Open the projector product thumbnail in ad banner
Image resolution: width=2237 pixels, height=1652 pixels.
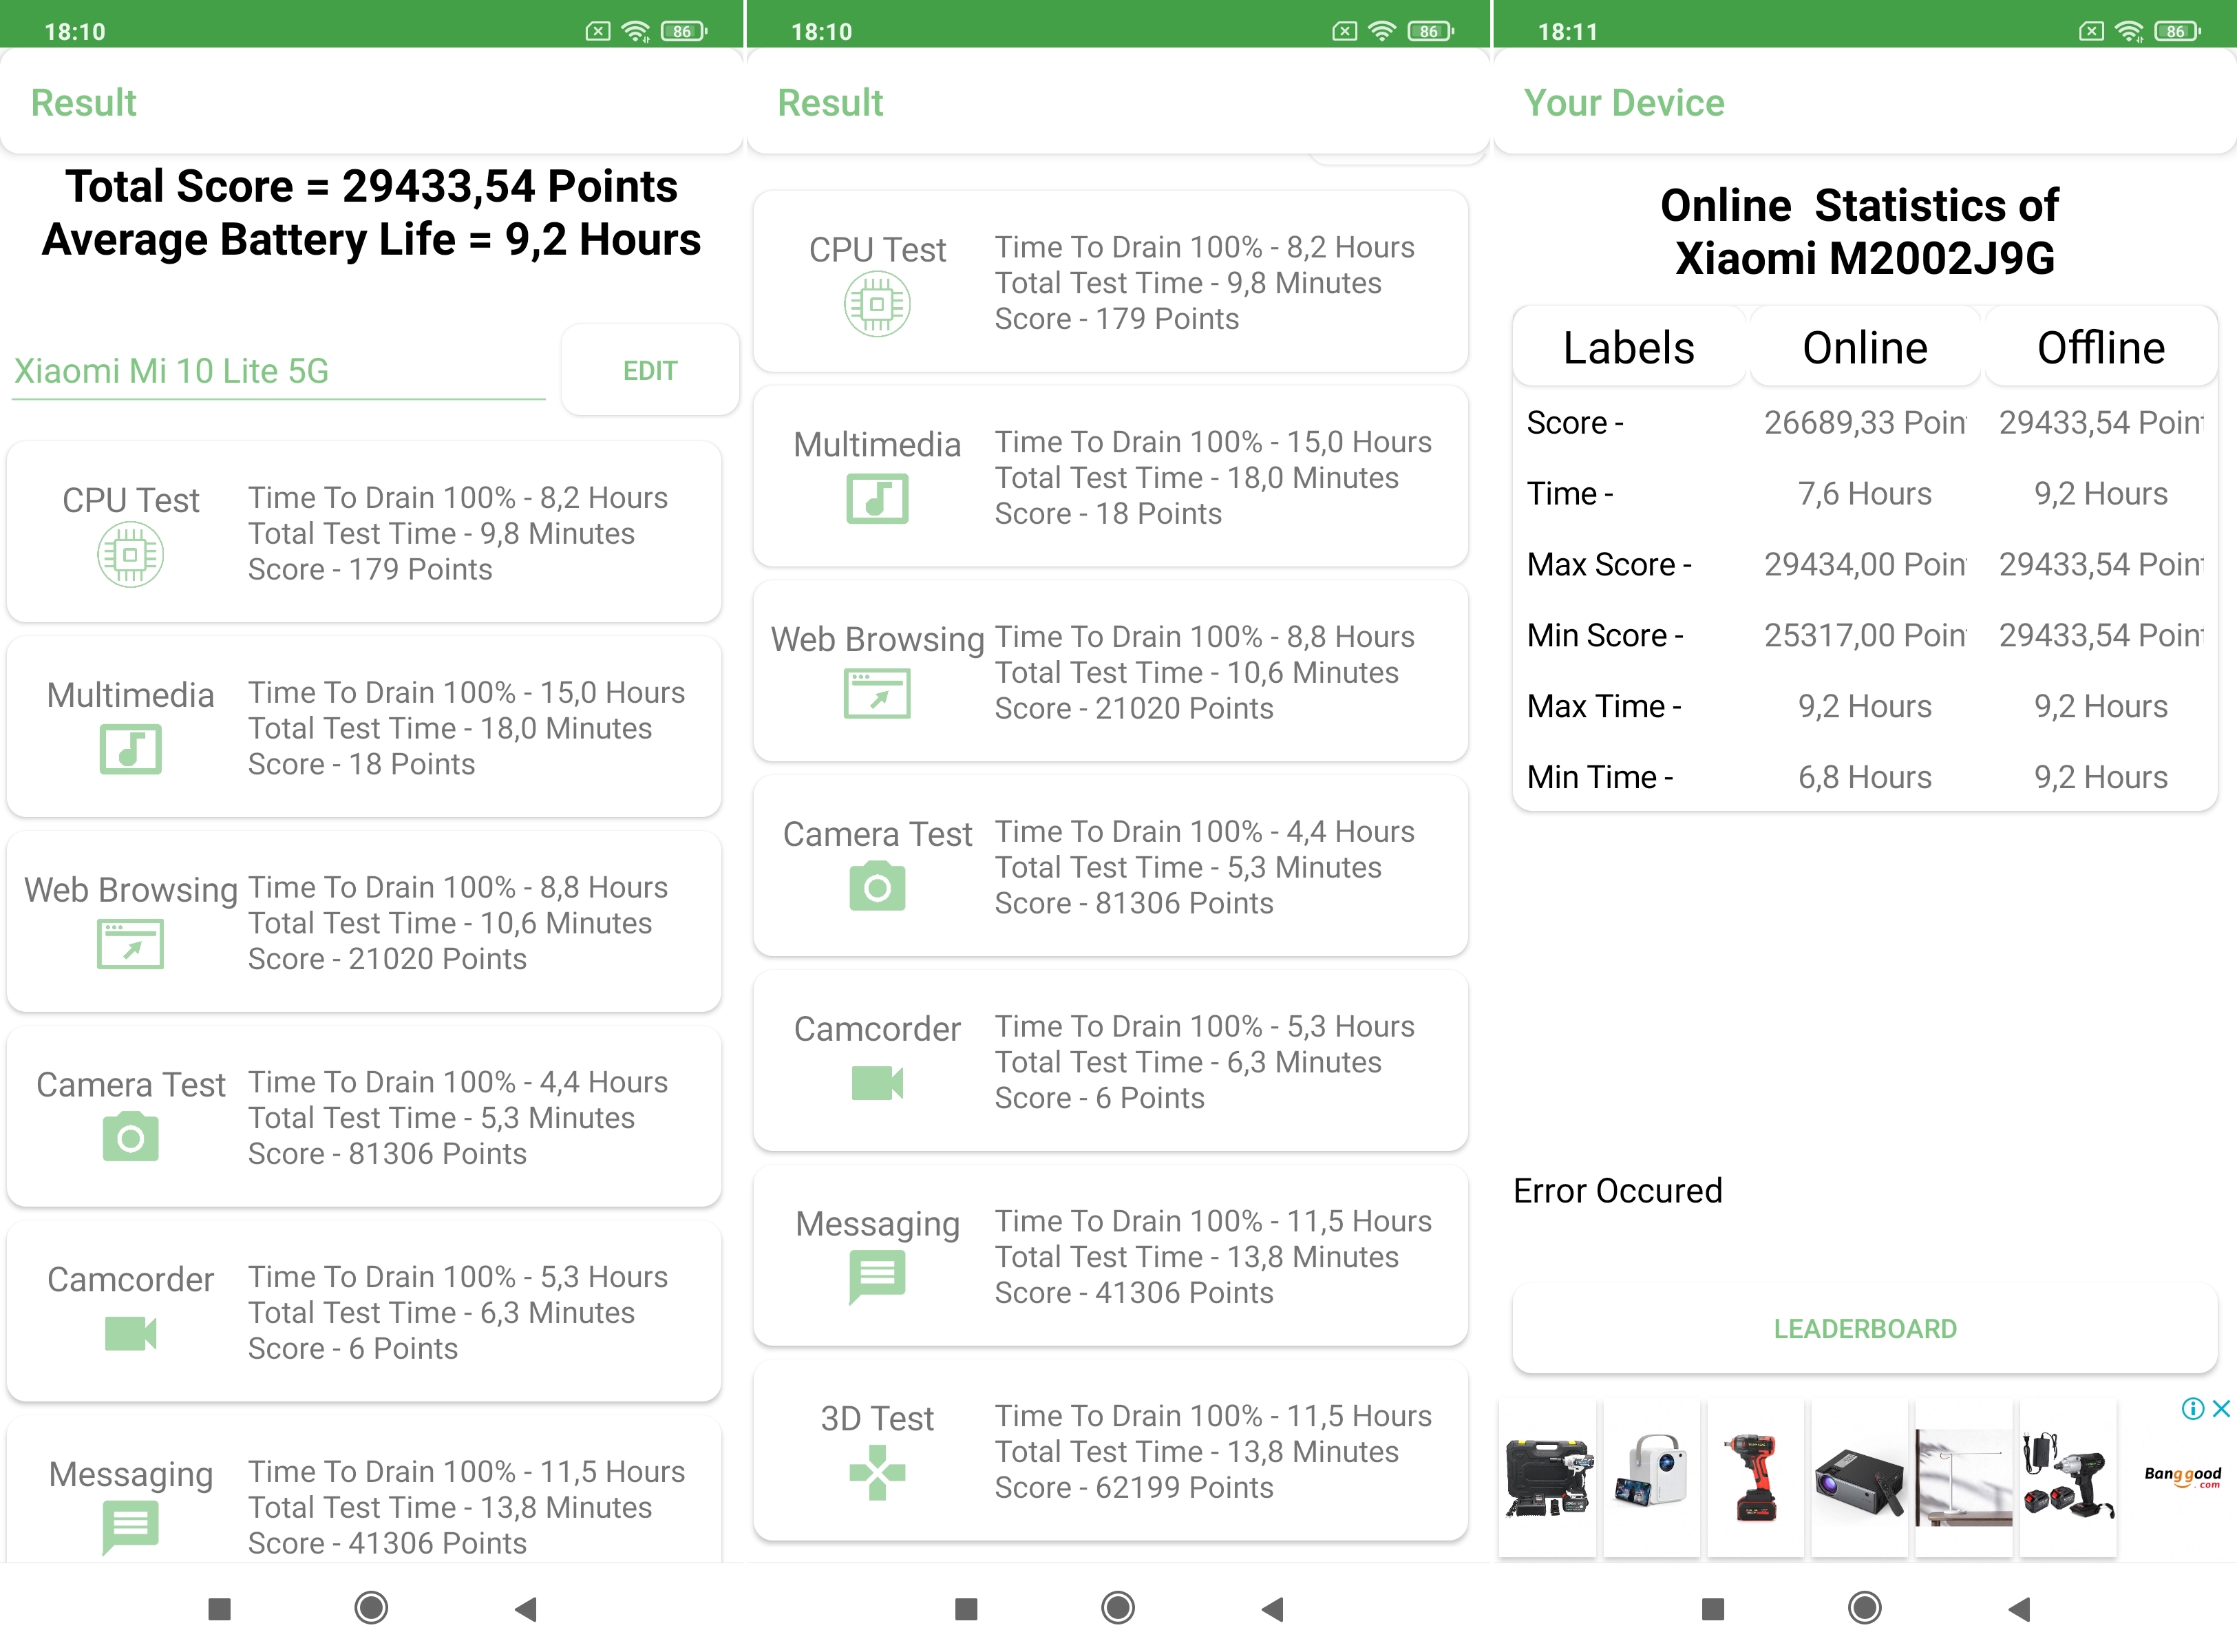(1859, 1478)
